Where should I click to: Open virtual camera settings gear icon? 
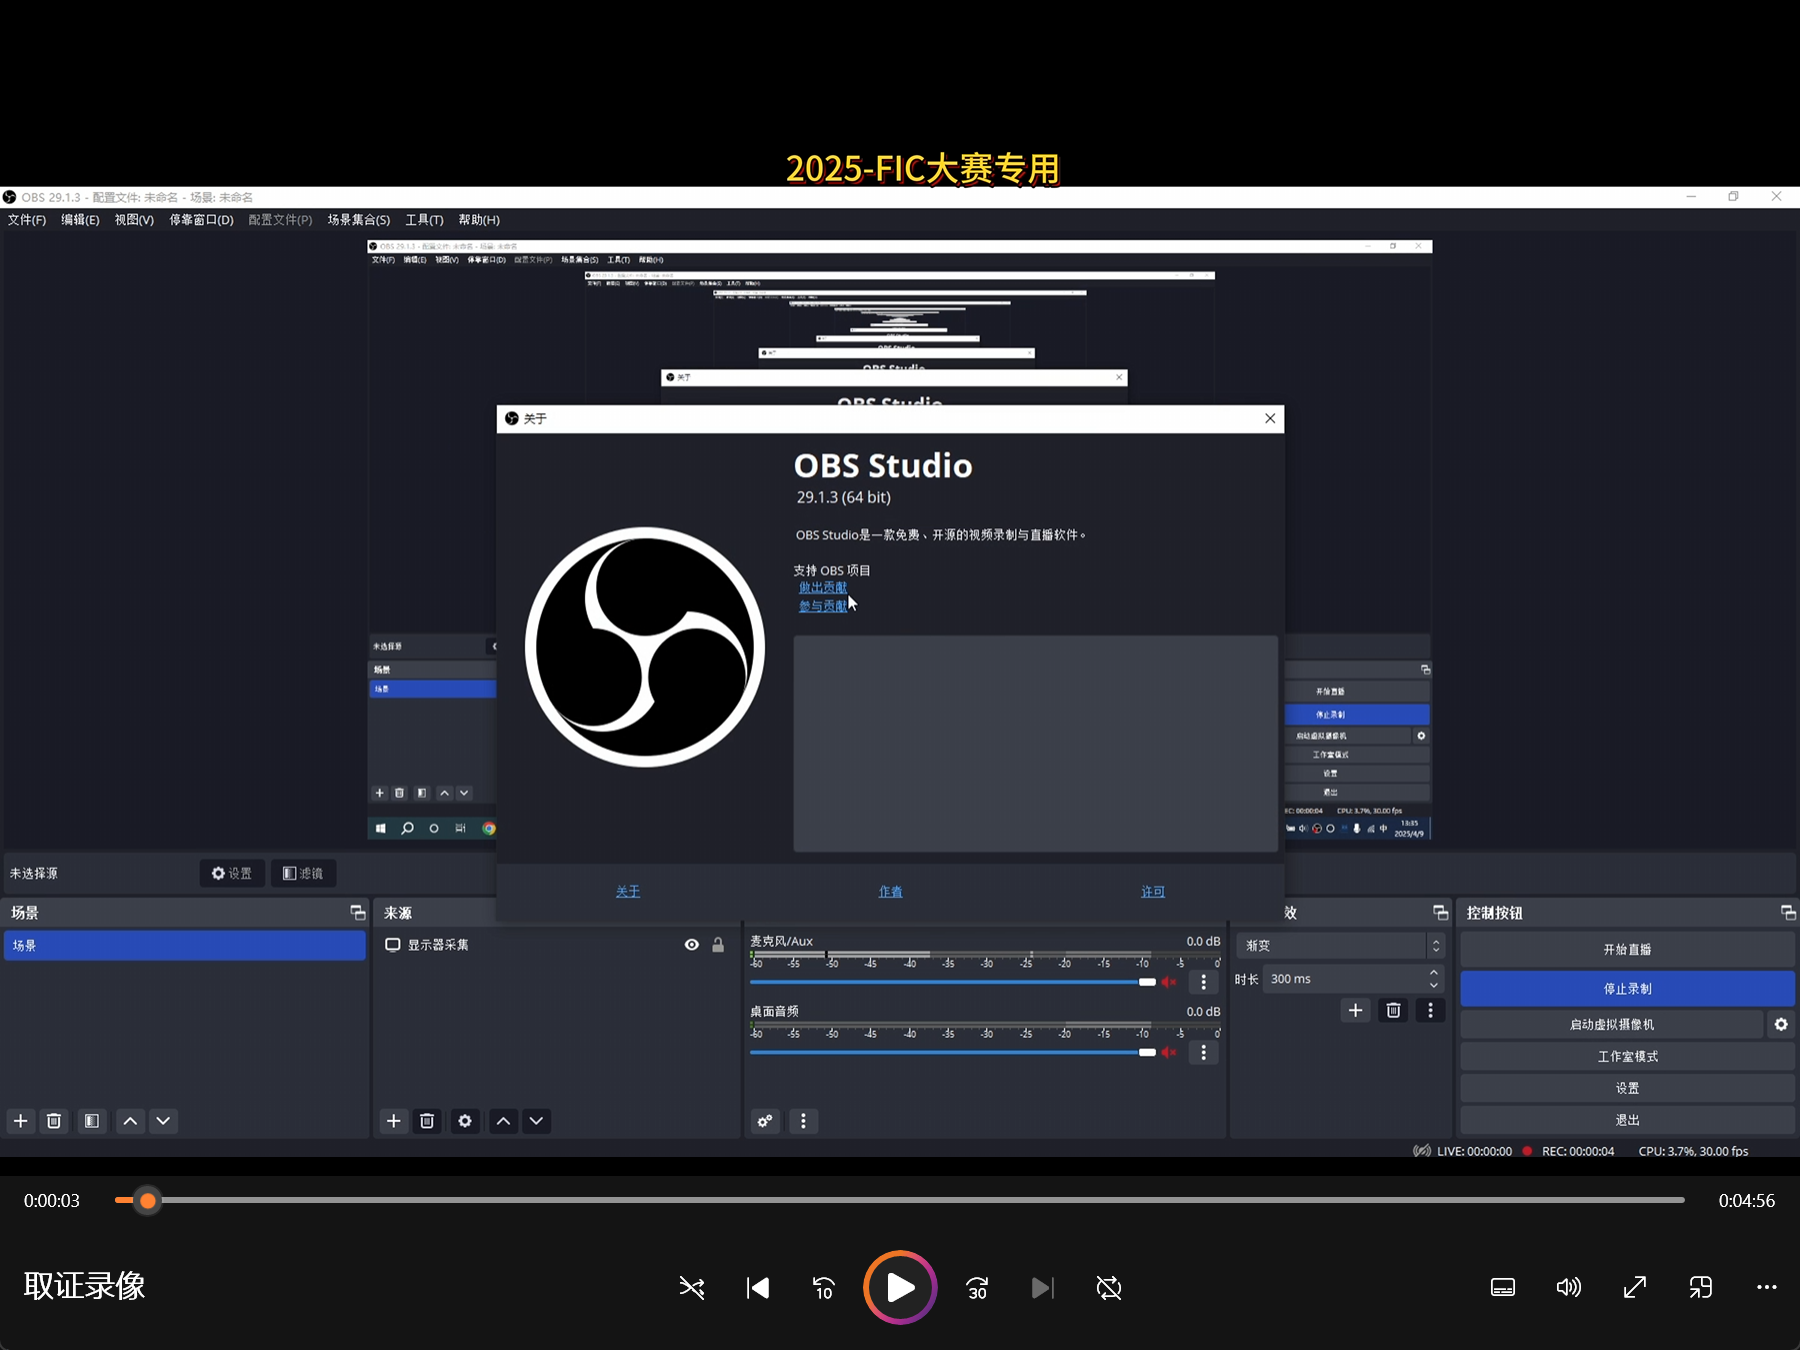[1781, 1024]
